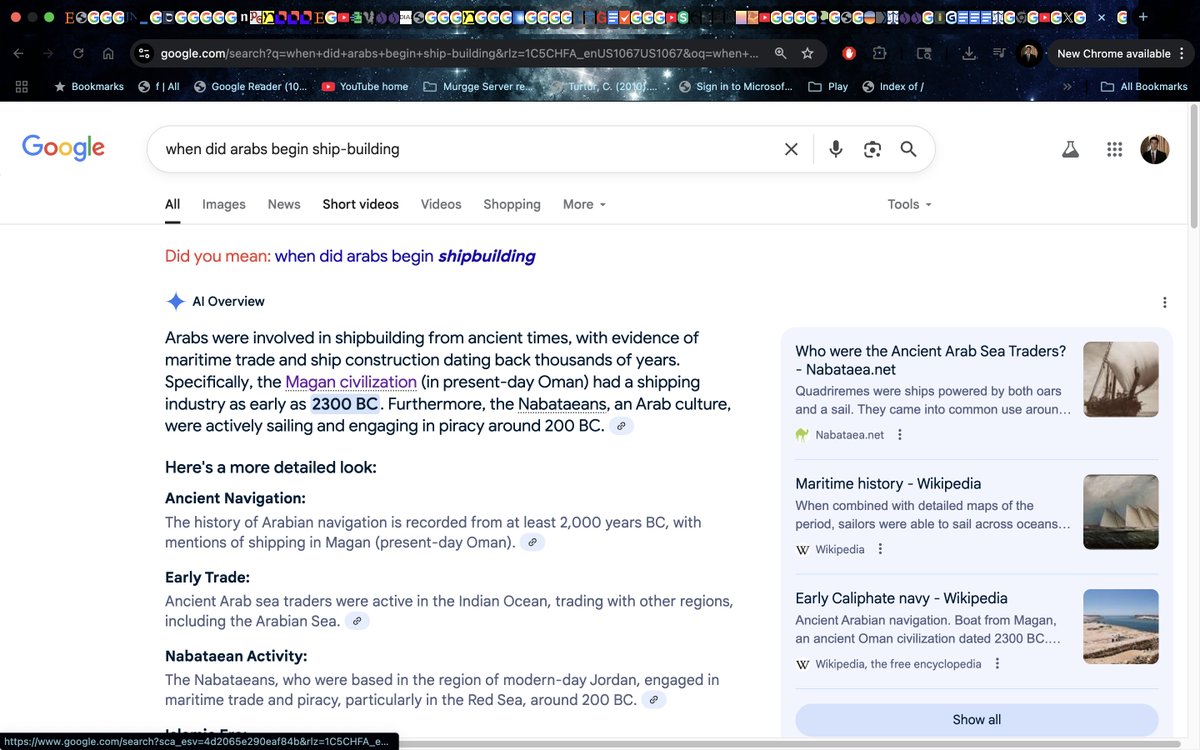Click the source link chip under Ancient Navigation
Screen dimensions: 1200x750
(x=533, y=543)
